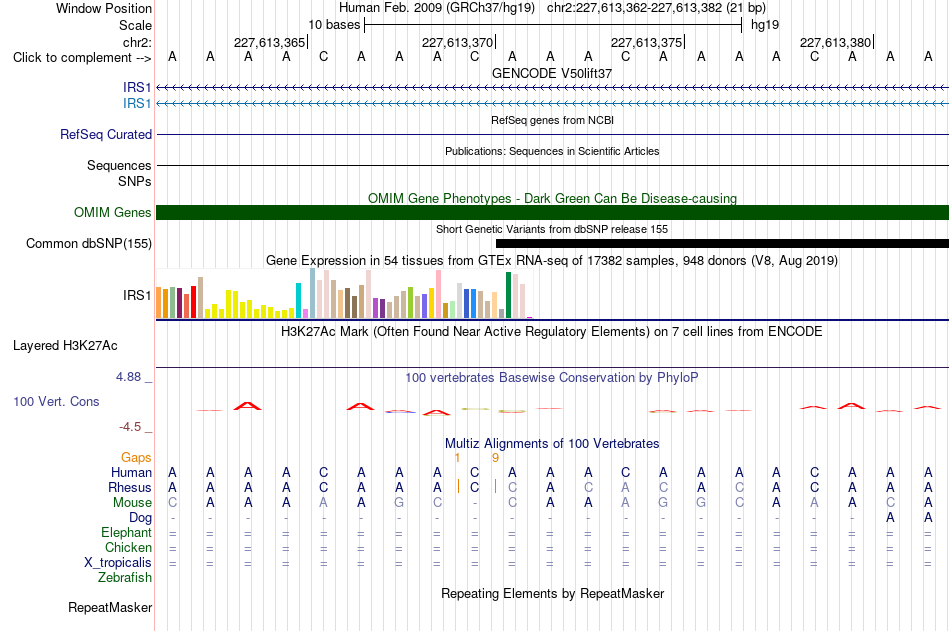950x631 pixels.
Task: Click the Sequences publications track label
Action: point(119,165)
